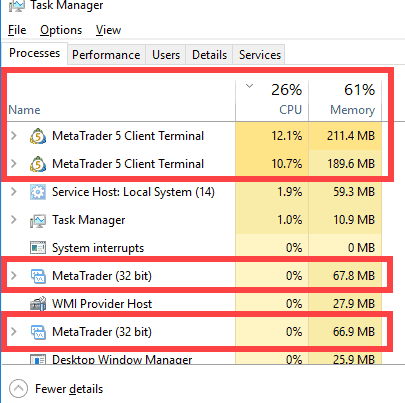The height and width of the screenshot is (403, 405).
Task: Click the WMI Provider Host icon
Action: point(38,304)
